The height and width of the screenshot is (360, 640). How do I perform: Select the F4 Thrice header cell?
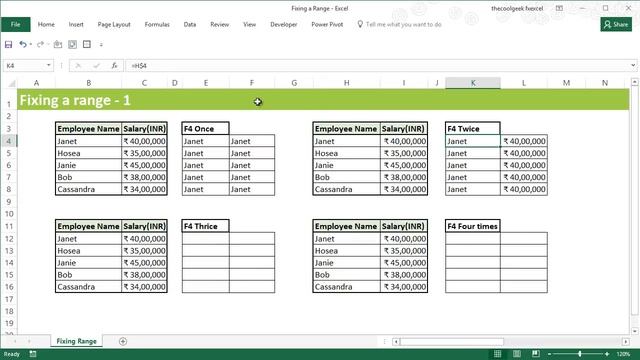(205, 226)
